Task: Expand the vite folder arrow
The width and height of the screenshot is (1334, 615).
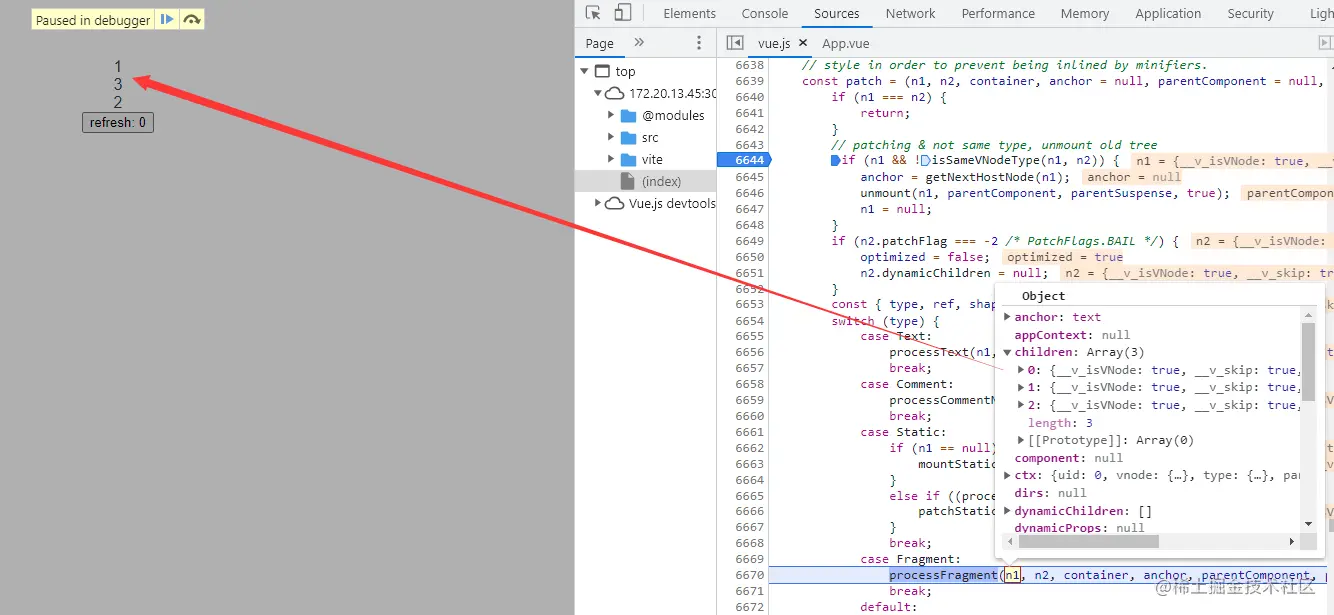Action: 611,159
